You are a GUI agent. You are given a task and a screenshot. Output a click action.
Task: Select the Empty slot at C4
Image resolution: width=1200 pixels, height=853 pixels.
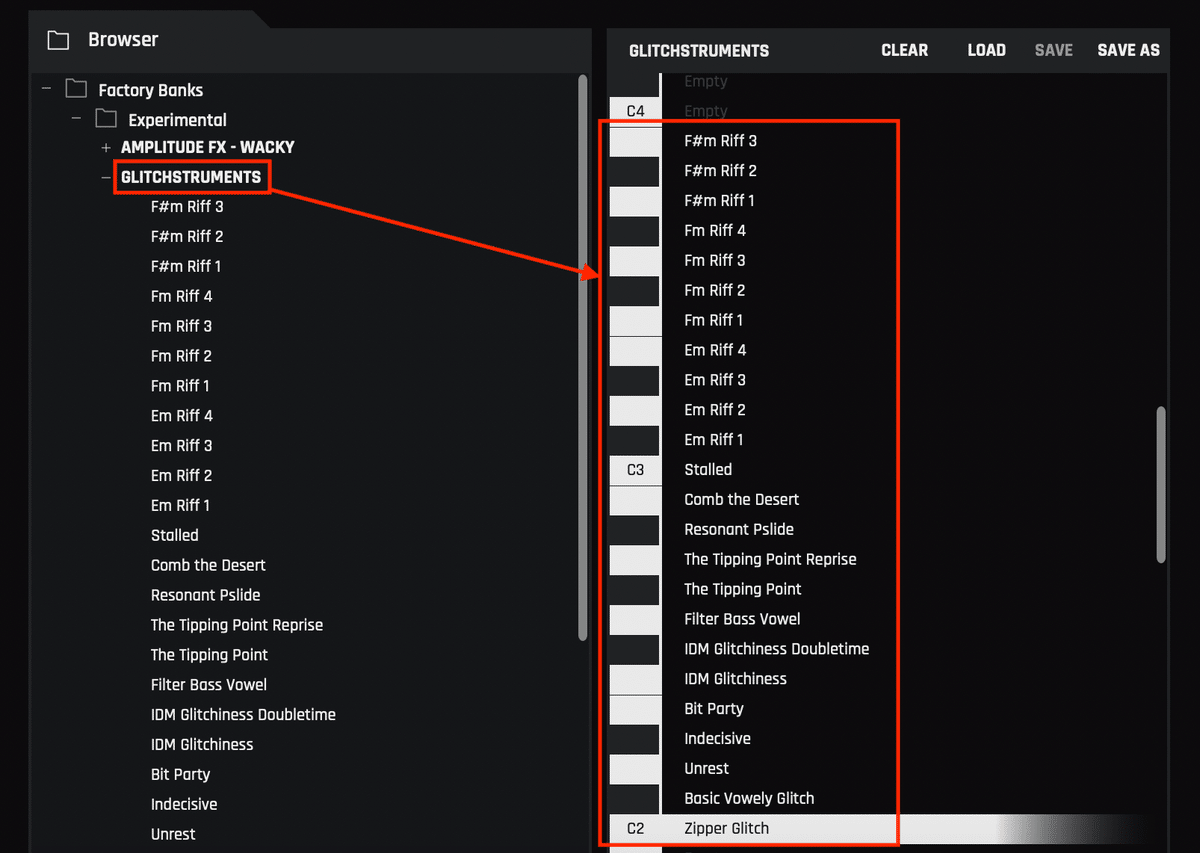coord(706,111)
